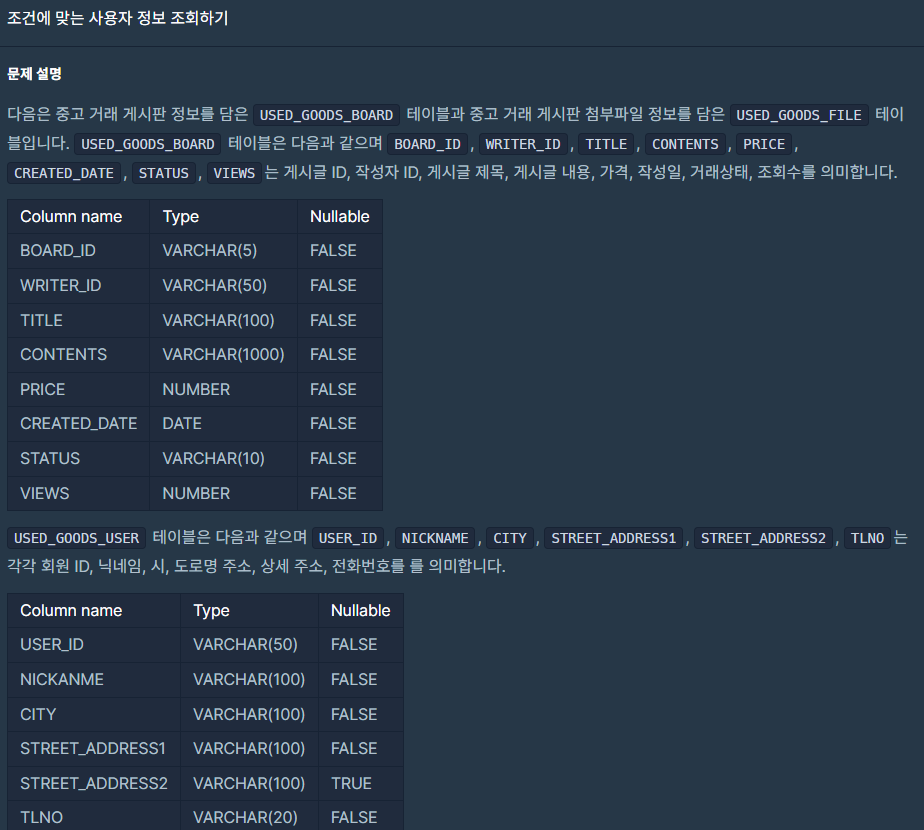
Task: Click FALSE in the TLNO row
Action: (x=361, y=816)
